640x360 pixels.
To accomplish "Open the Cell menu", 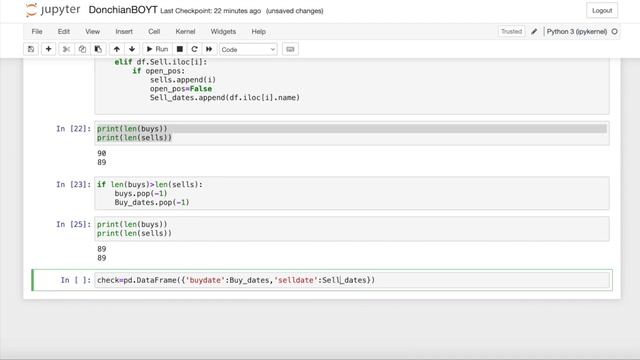I will click(154, 31).
